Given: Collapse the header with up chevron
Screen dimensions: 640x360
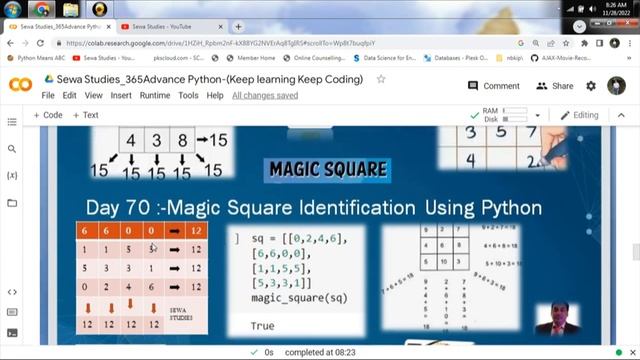Looking at the screenshot, I should point(621,116).
